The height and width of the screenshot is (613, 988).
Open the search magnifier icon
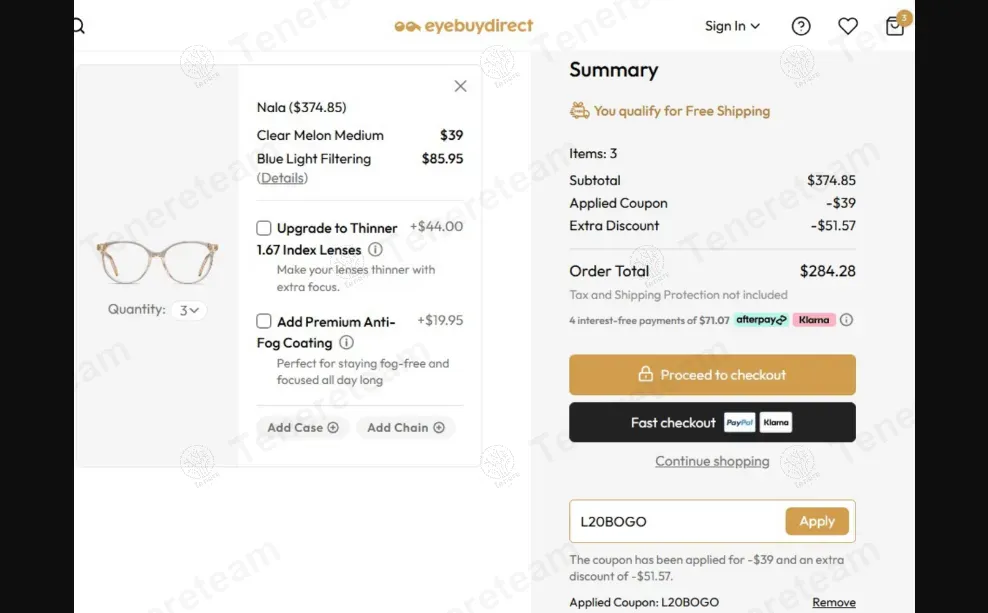(79, 26)
